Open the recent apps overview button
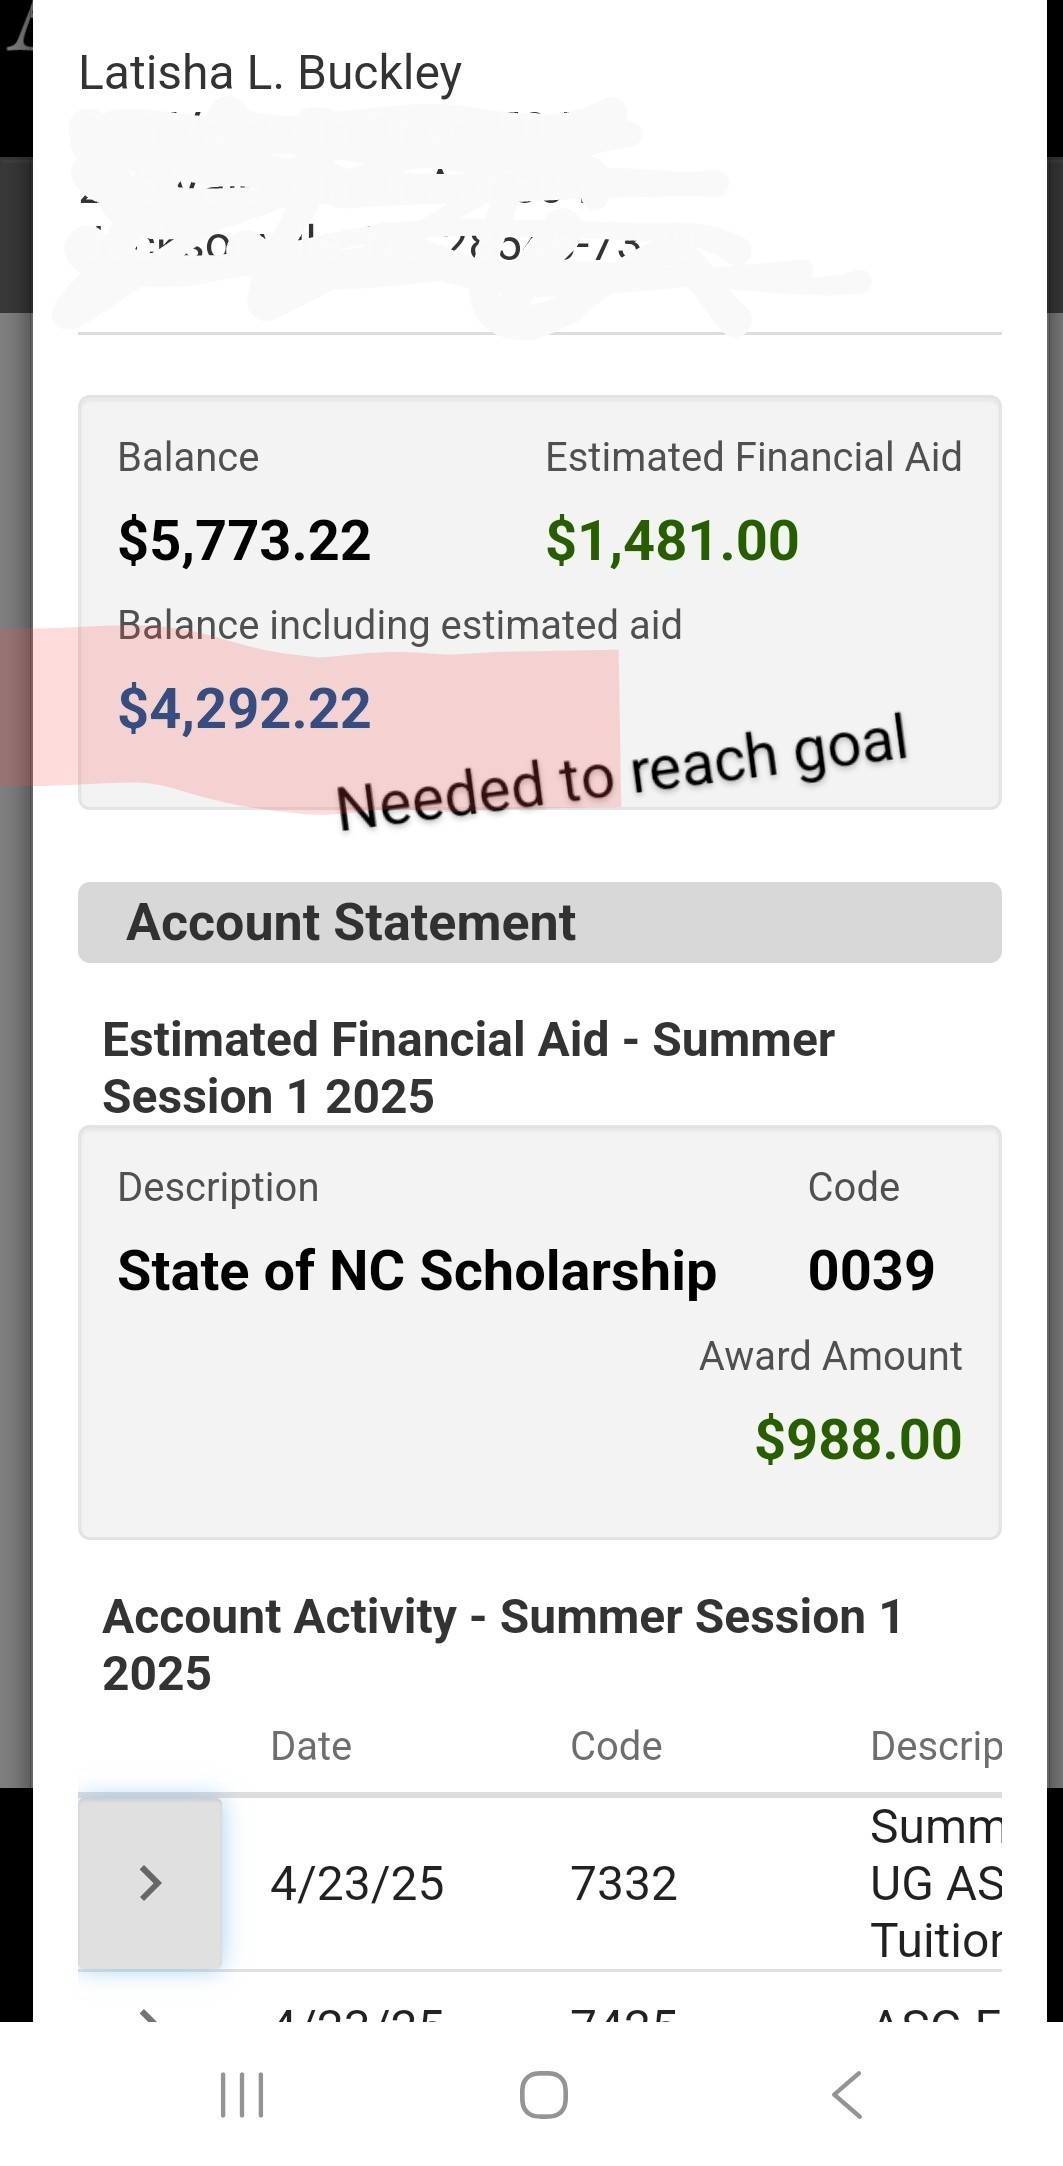Image resolution: width=1063 pixels, height=2166 pixels. (242, 2094)
